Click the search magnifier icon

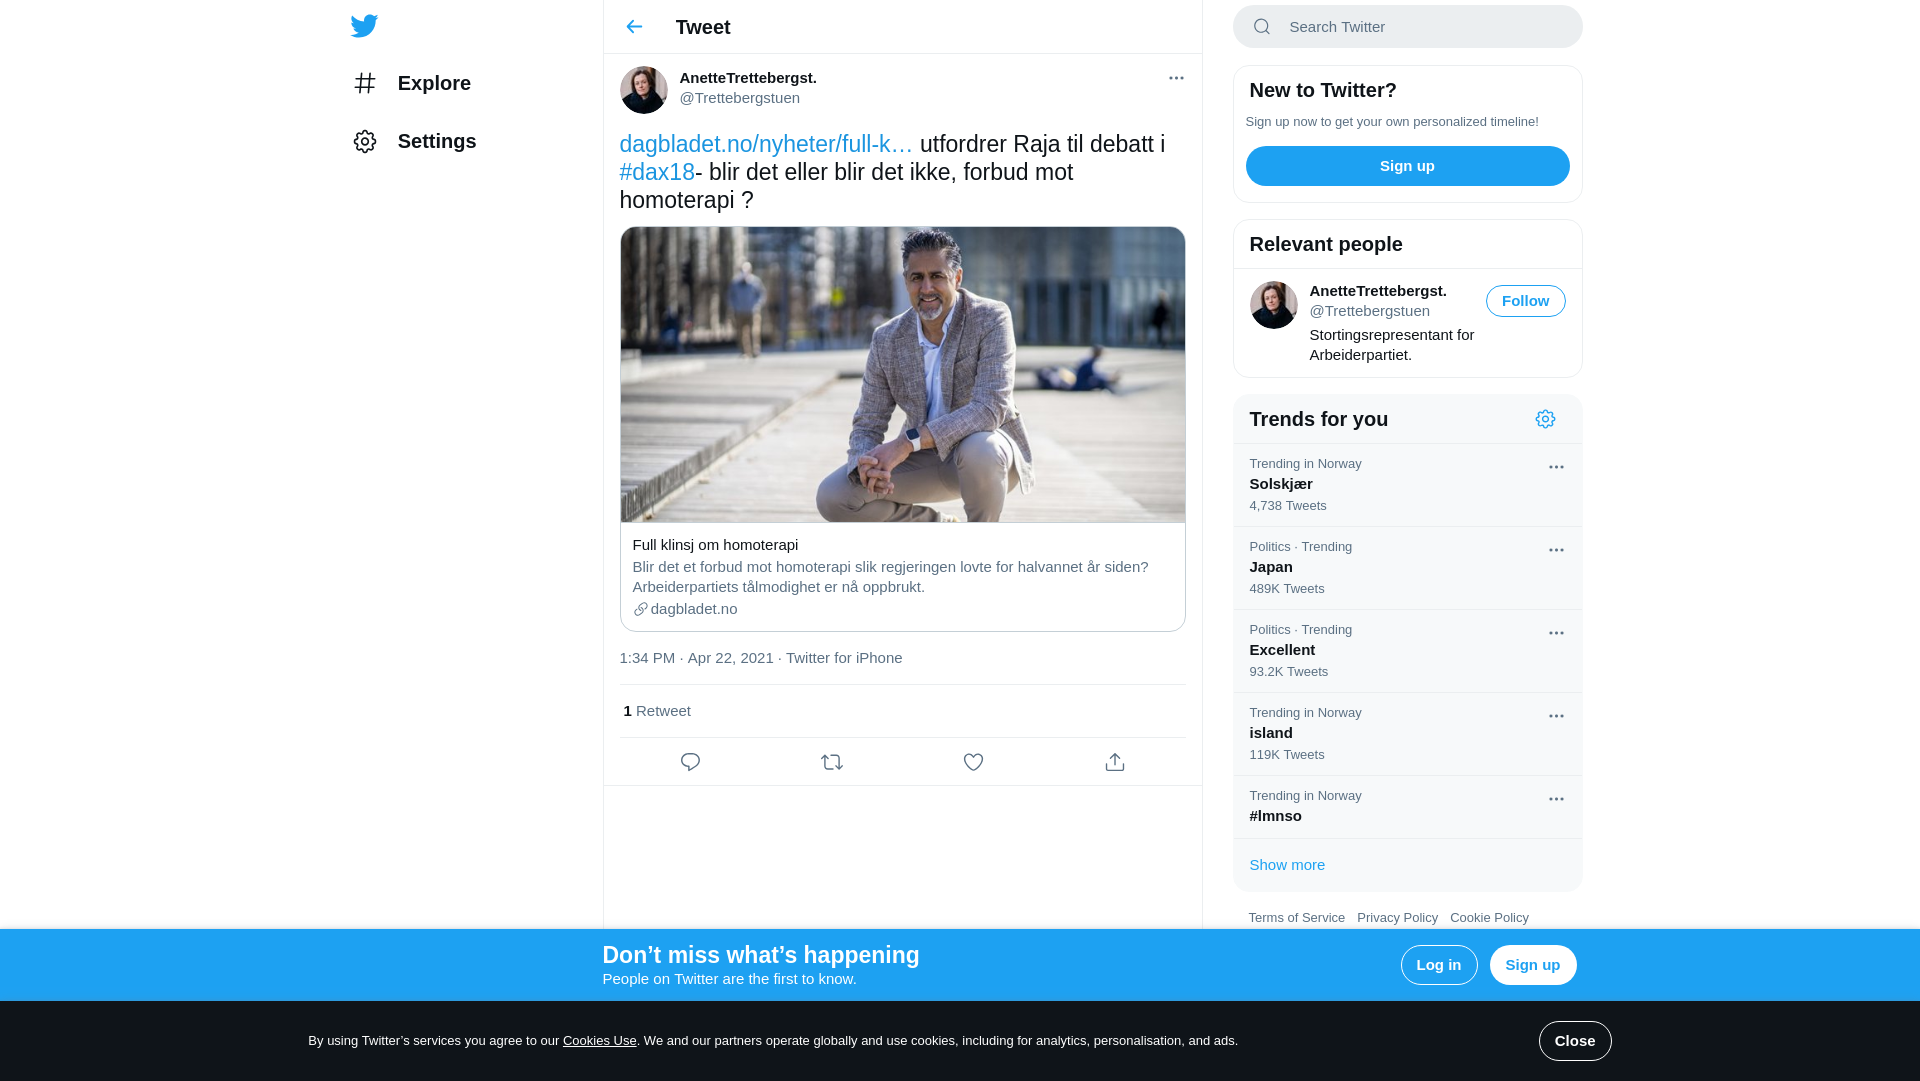[x=1262, y=27]
